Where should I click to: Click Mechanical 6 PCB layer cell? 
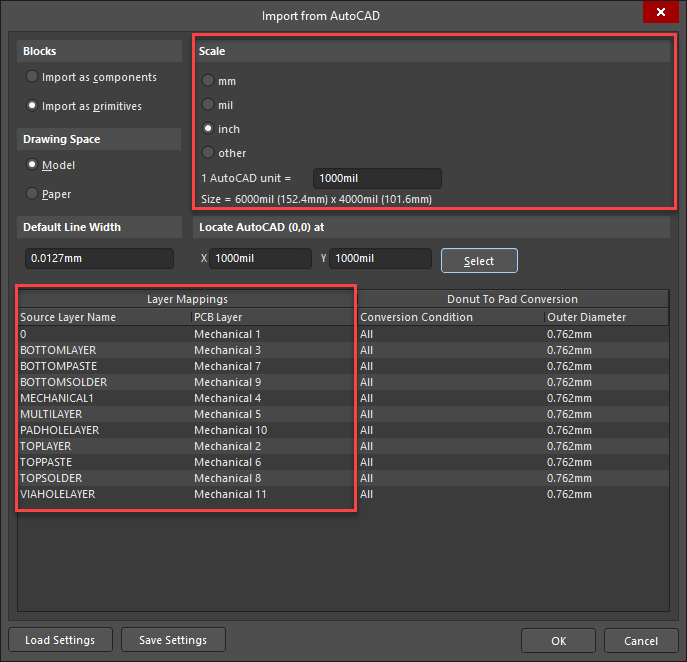point(272,462)
